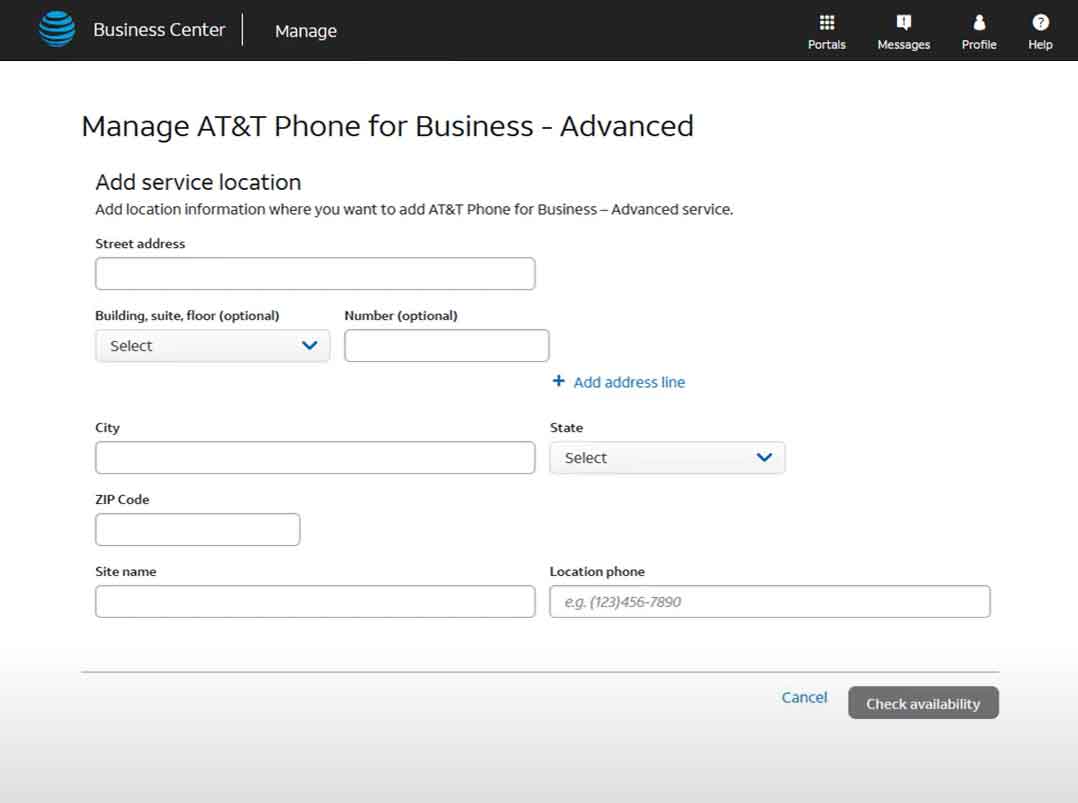Image resolution: width=1078 pixels, height=803 pixels.
Task: Click the plus icon beside Add address line
Action: (x=558, y=381)
